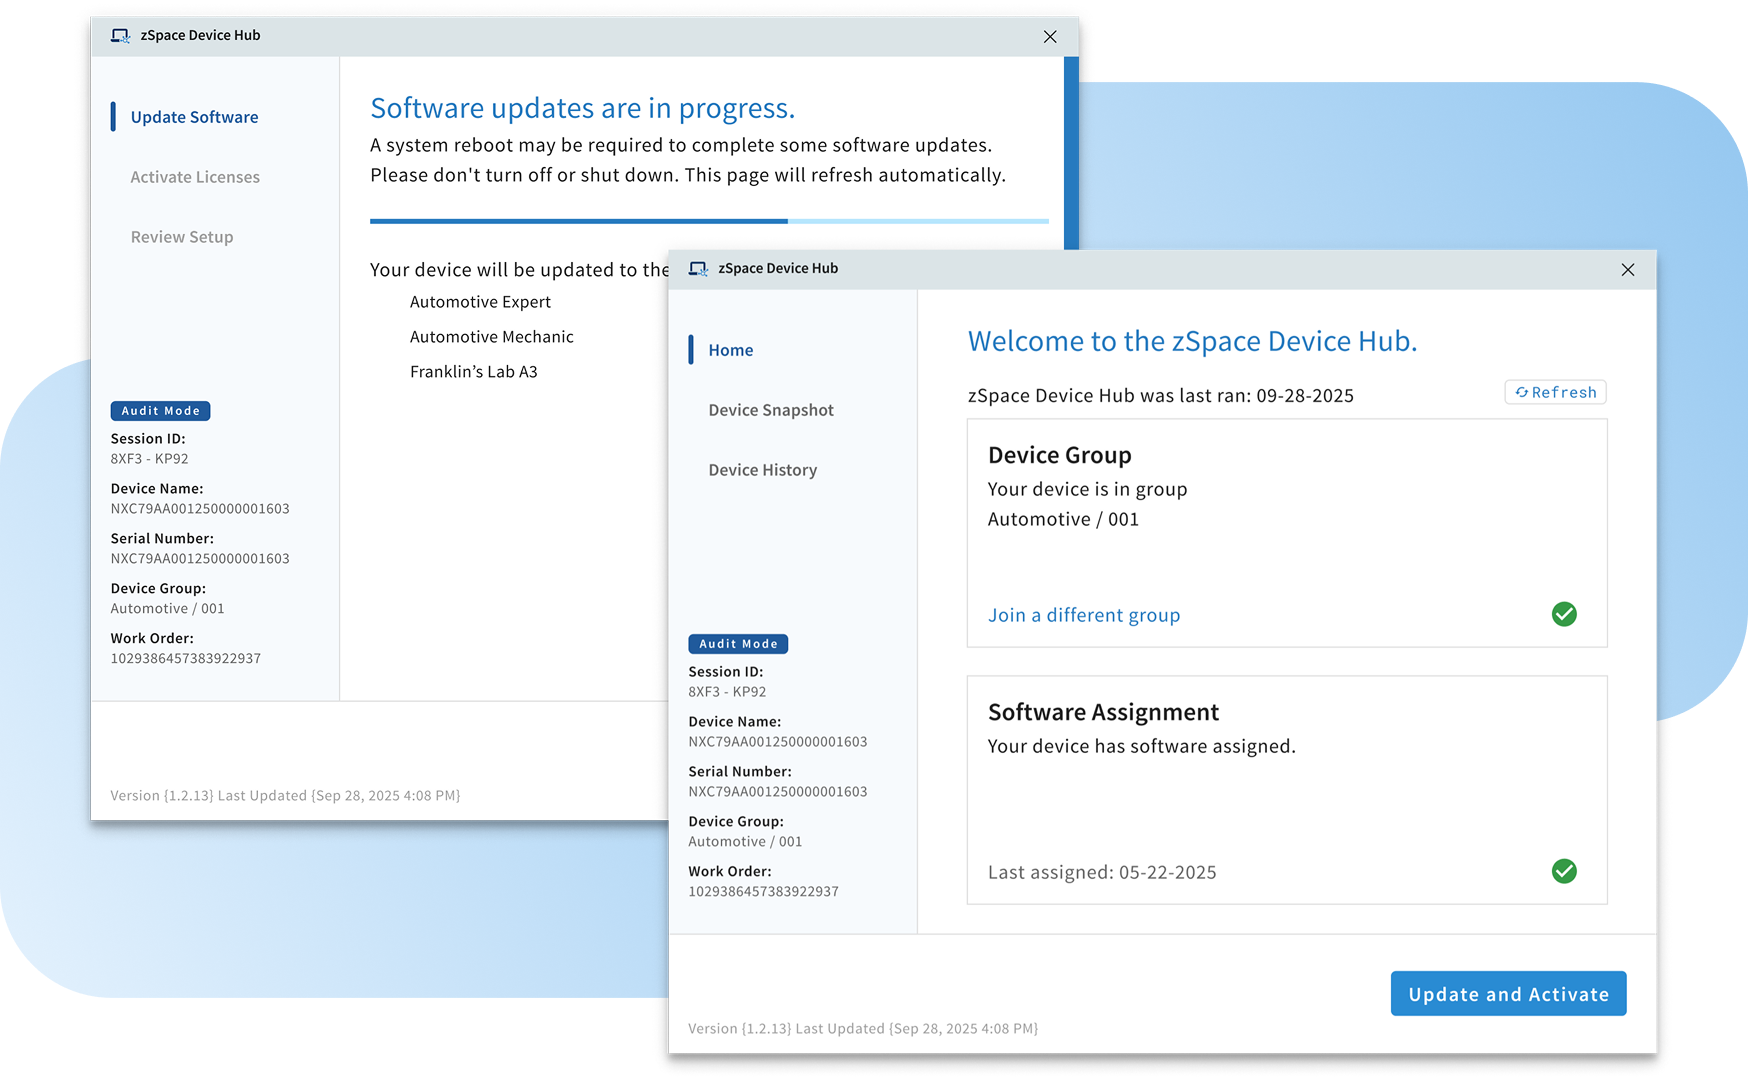Open Device Snapshot in the sidebar
1748x1080 pixels.
click(x=771, y=410)
